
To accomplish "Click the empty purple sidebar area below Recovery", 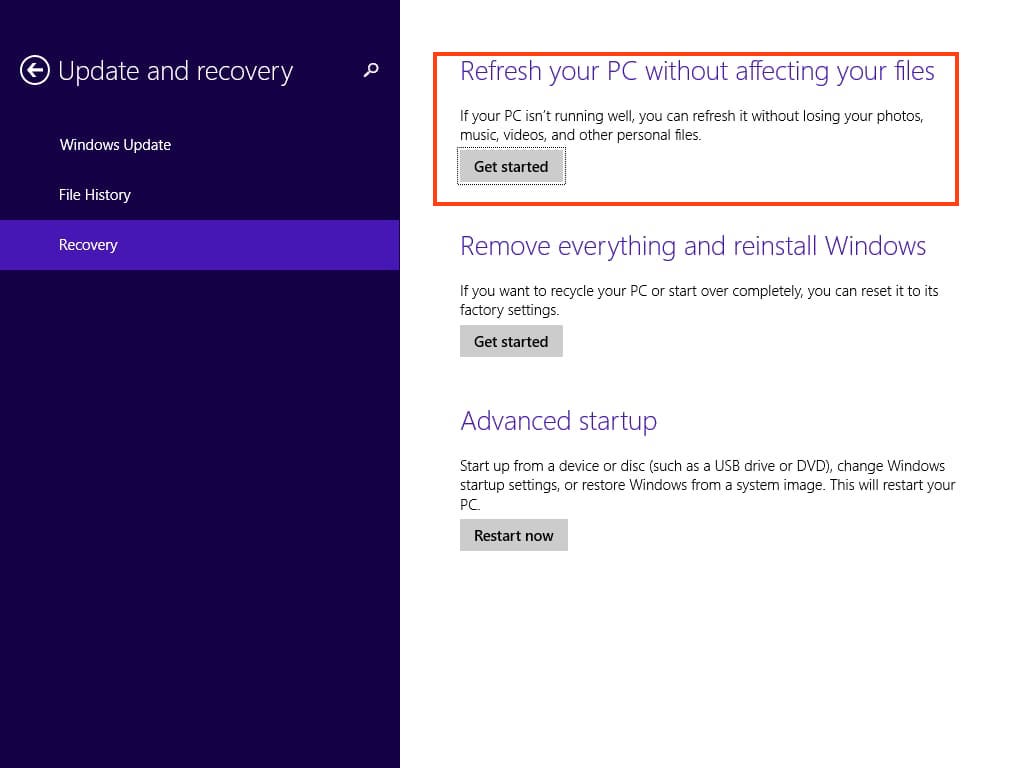I will (200, 500).
